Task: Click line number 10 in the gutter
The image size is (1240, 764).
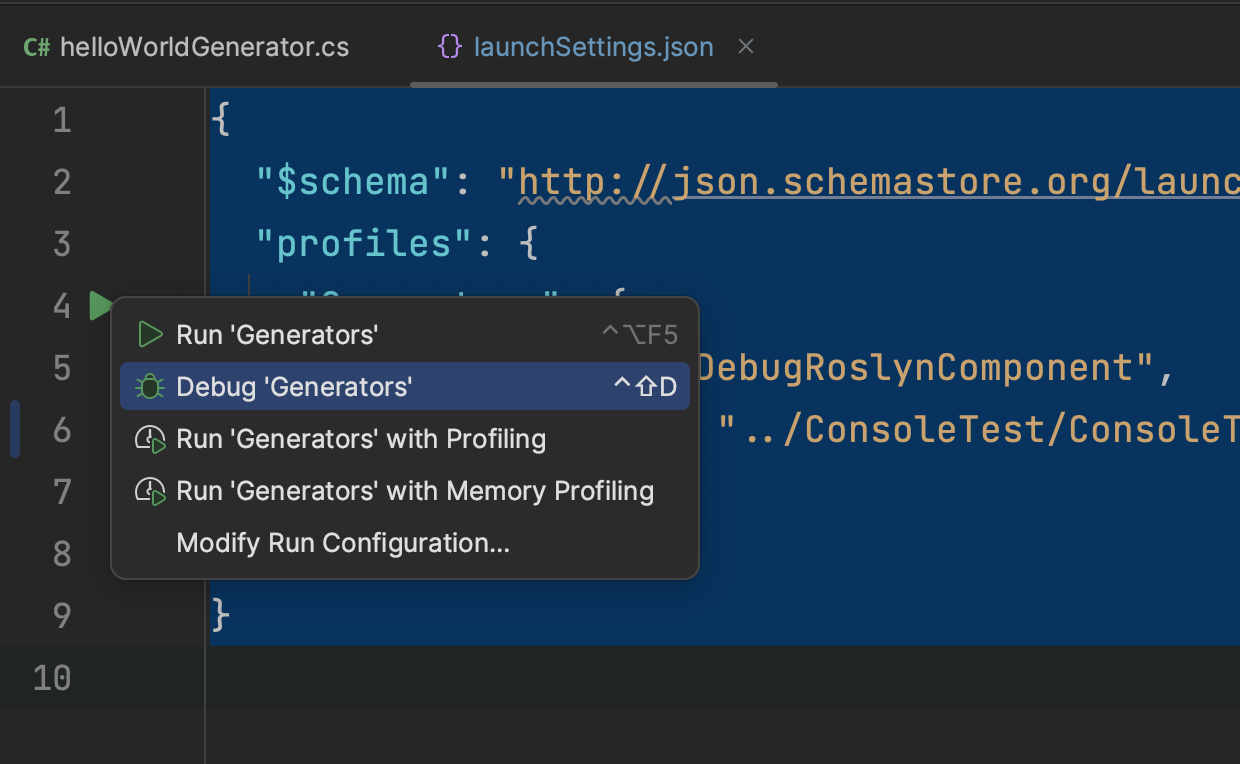Action: tap(52, 678)
